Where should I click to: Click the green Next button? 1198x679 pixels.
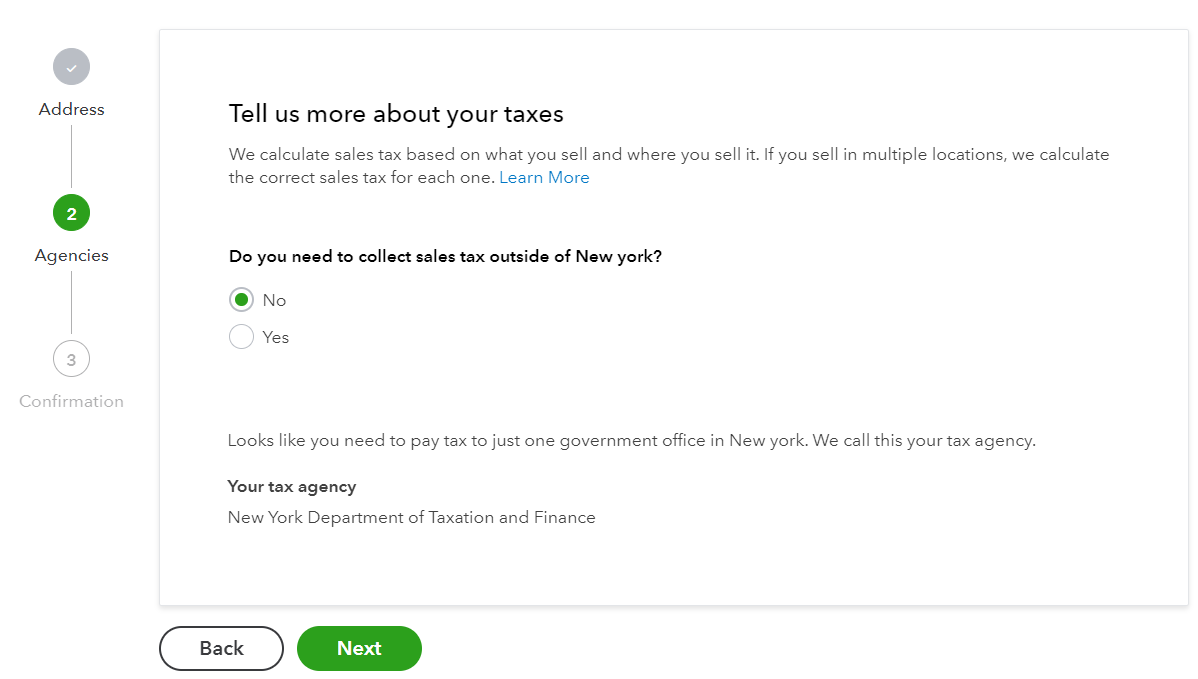[x=359, y=648]
